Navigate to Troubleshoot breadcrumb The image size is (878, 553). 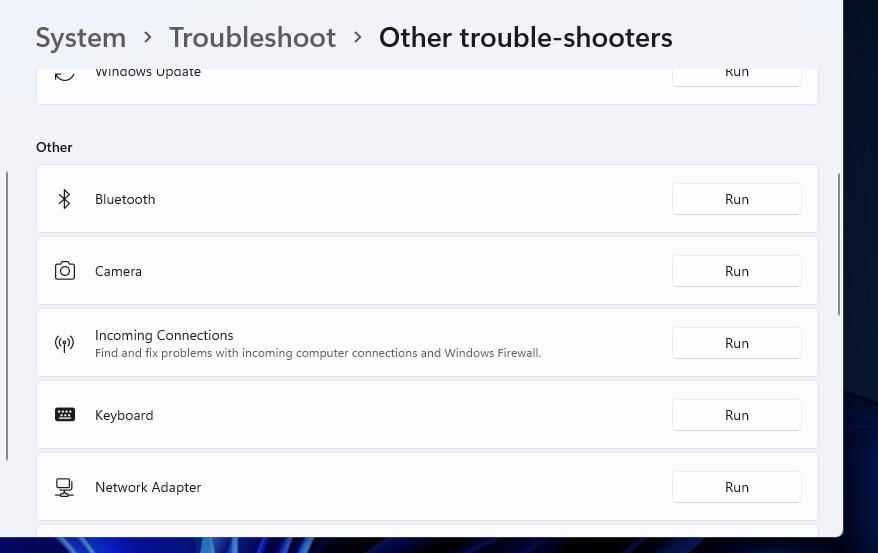252,38
